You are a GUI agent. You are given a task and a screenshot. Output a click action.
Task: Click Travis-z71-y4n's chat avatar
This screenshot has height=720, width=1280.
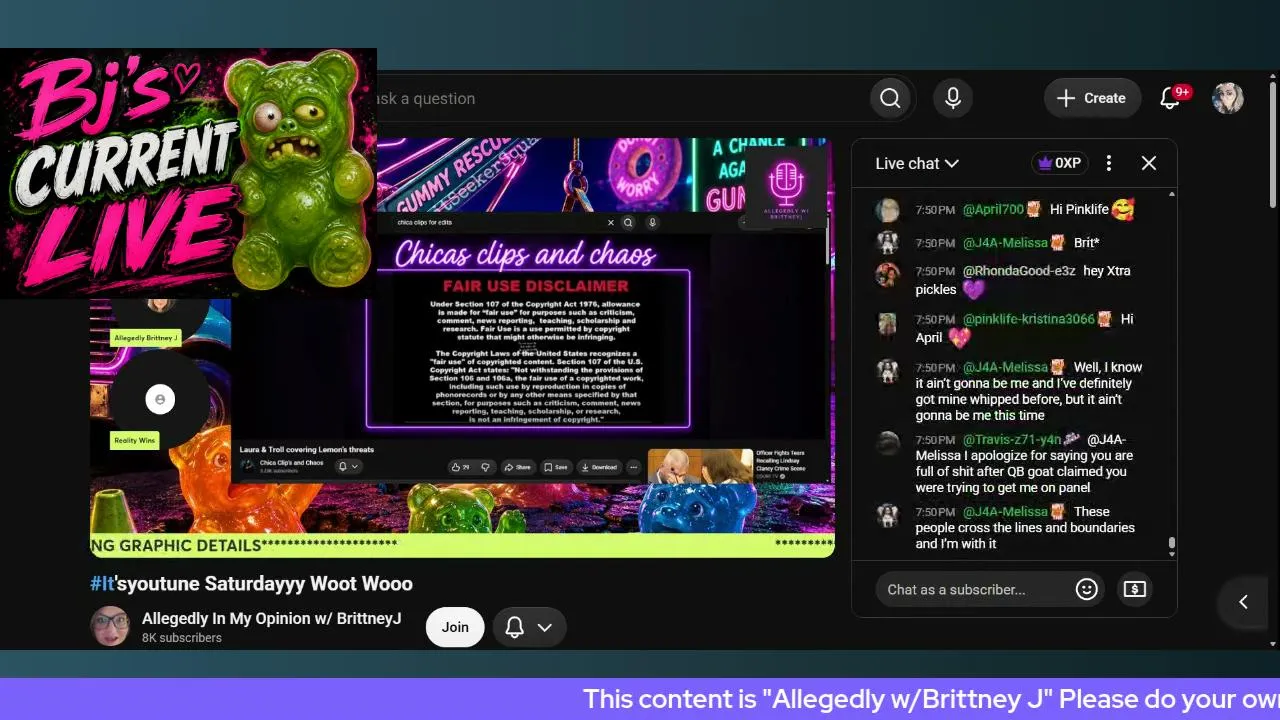coord(887,443)
